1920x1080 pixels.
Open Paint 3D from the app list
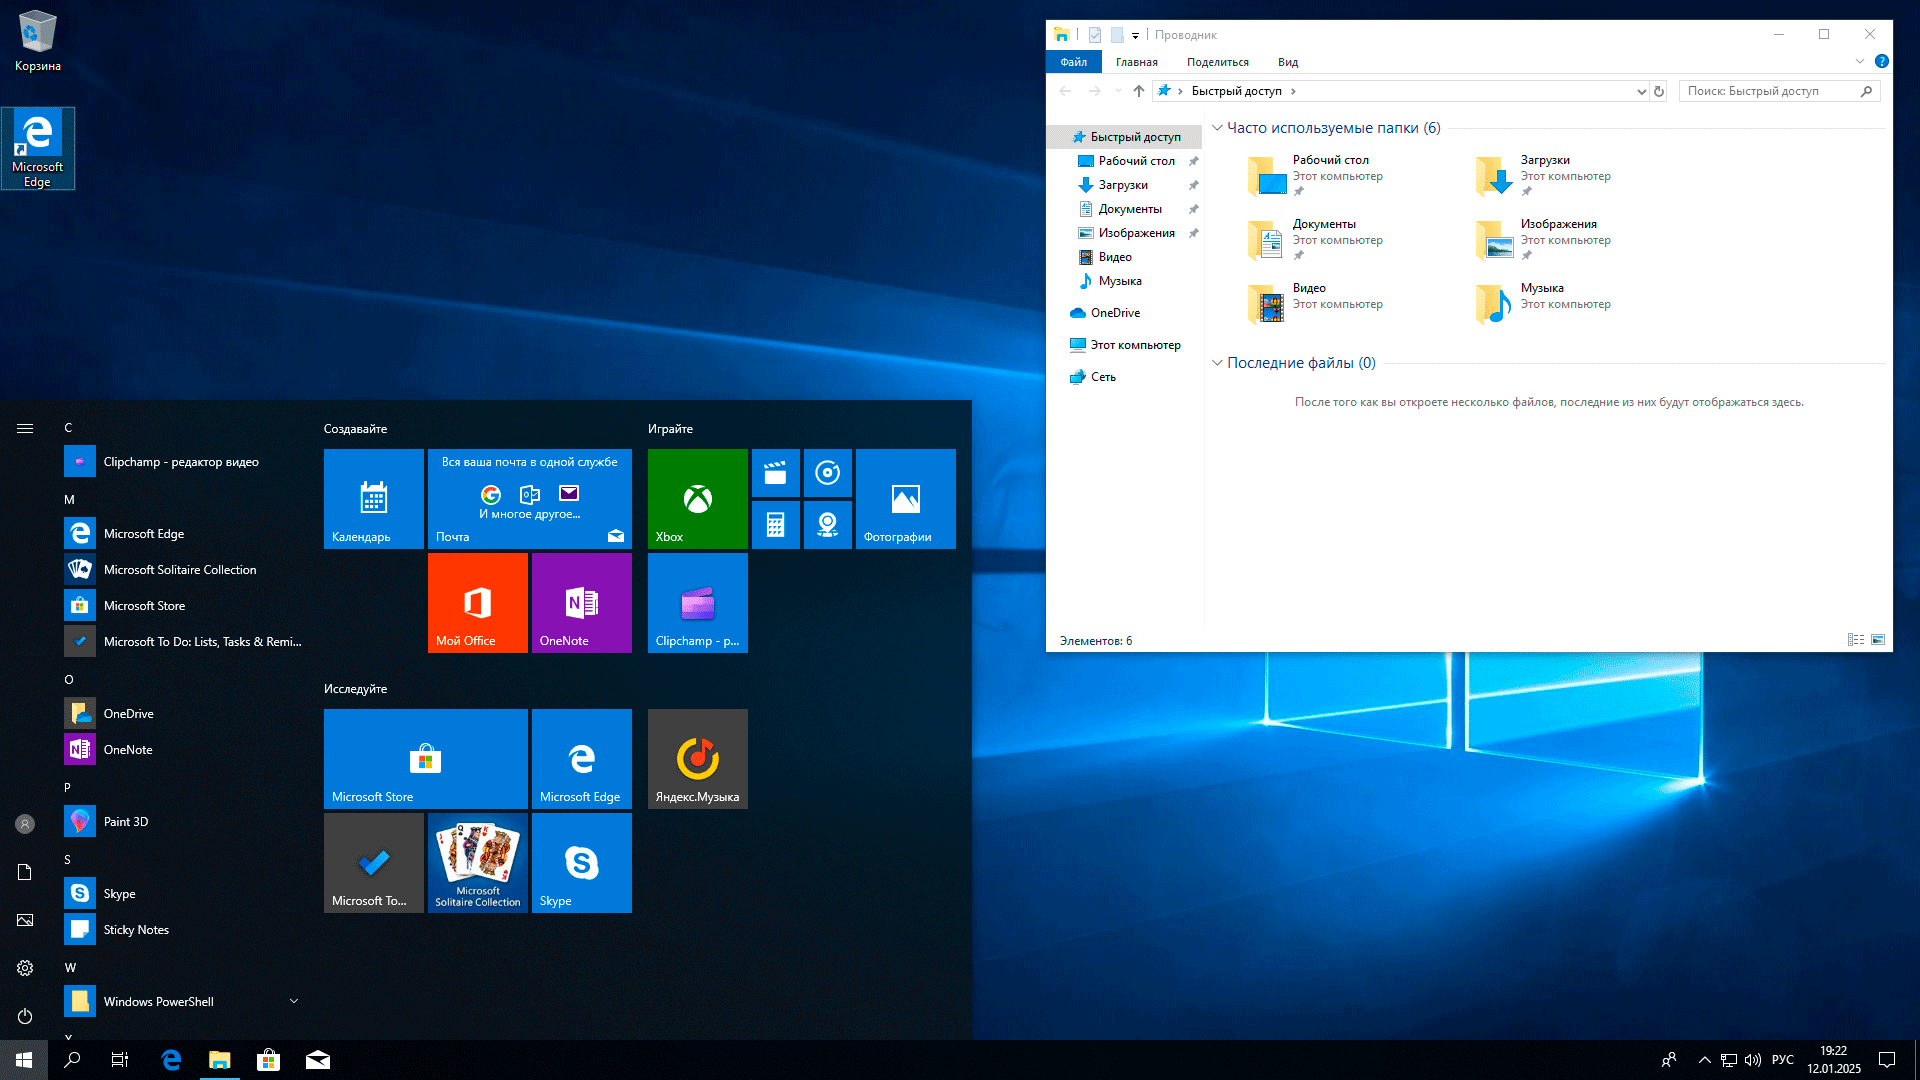point(126,821)
